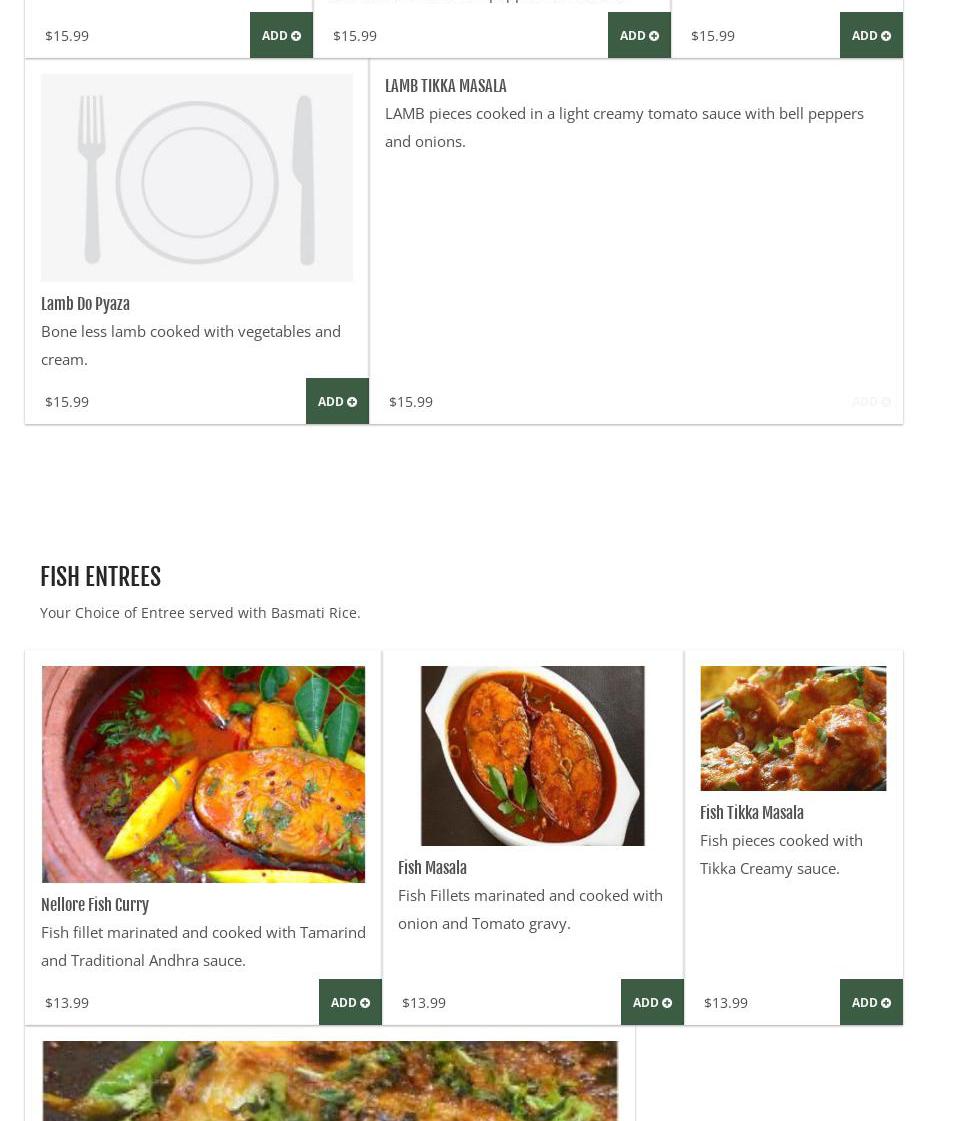Click the plus icon on Fish Masala's ADD button
The width and height of the screenshot is (958, 1121).
(667, 1003)
